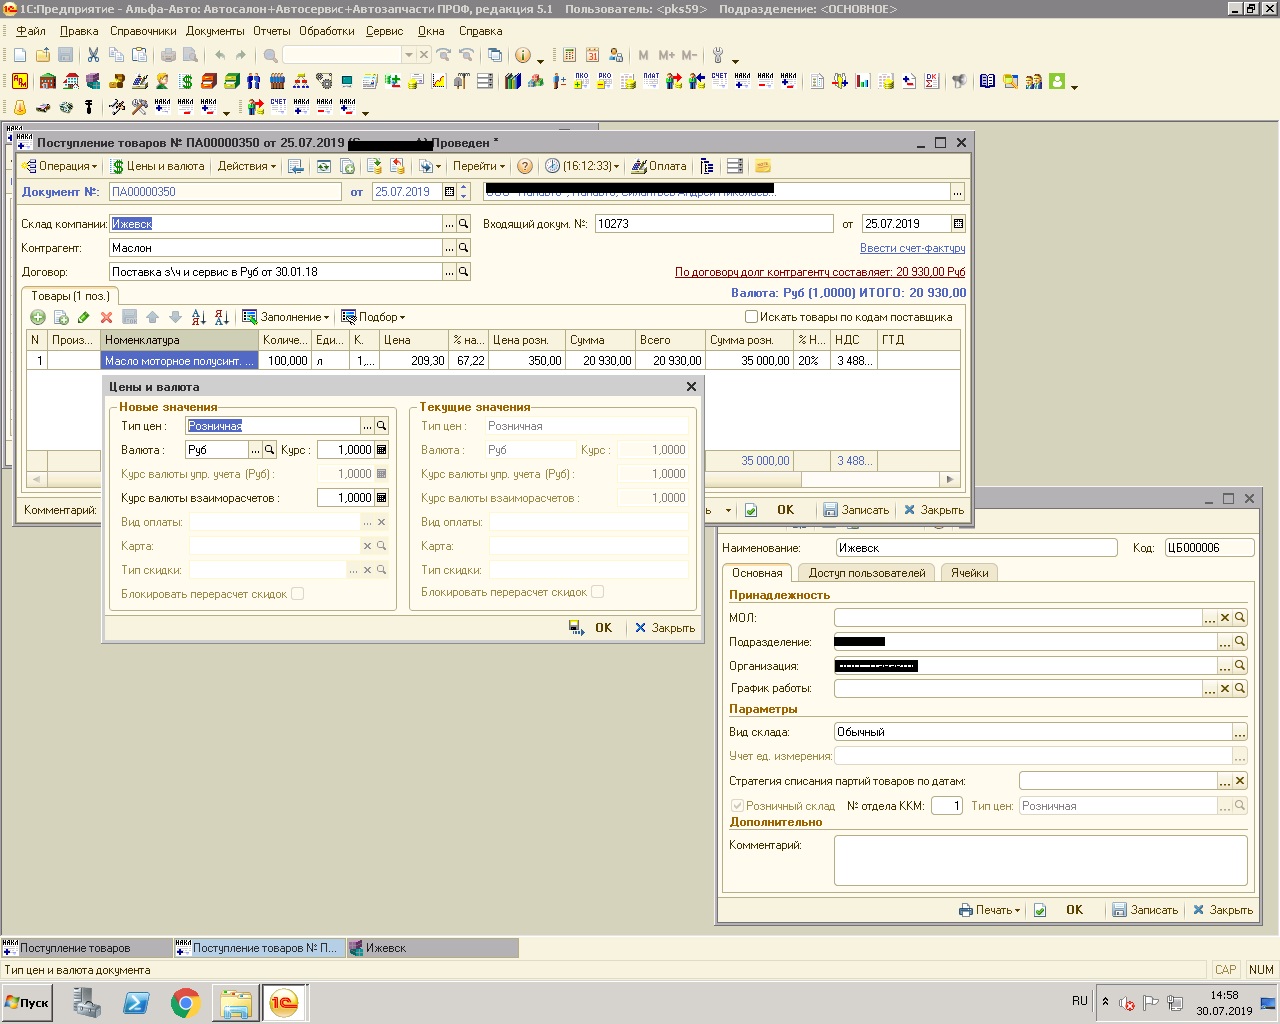Open the Подбор dropdown

[373, 317]
